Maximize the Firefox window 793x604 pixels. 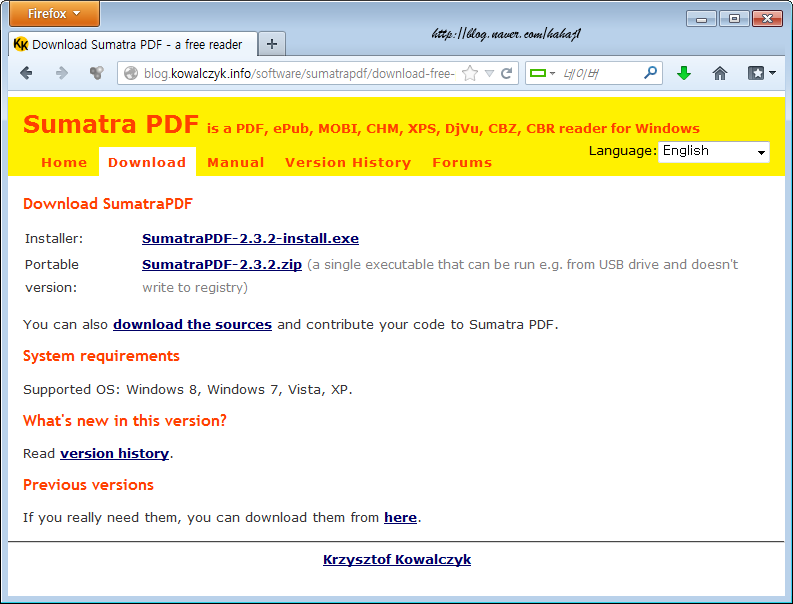[x=734, y=19]
